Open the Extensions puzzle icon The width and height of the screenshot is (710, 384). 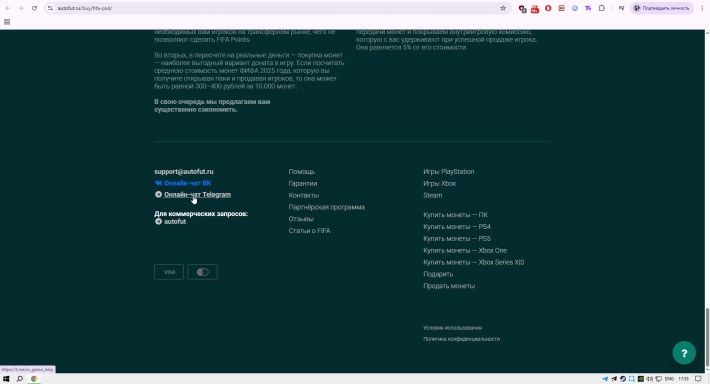[601, 8]
